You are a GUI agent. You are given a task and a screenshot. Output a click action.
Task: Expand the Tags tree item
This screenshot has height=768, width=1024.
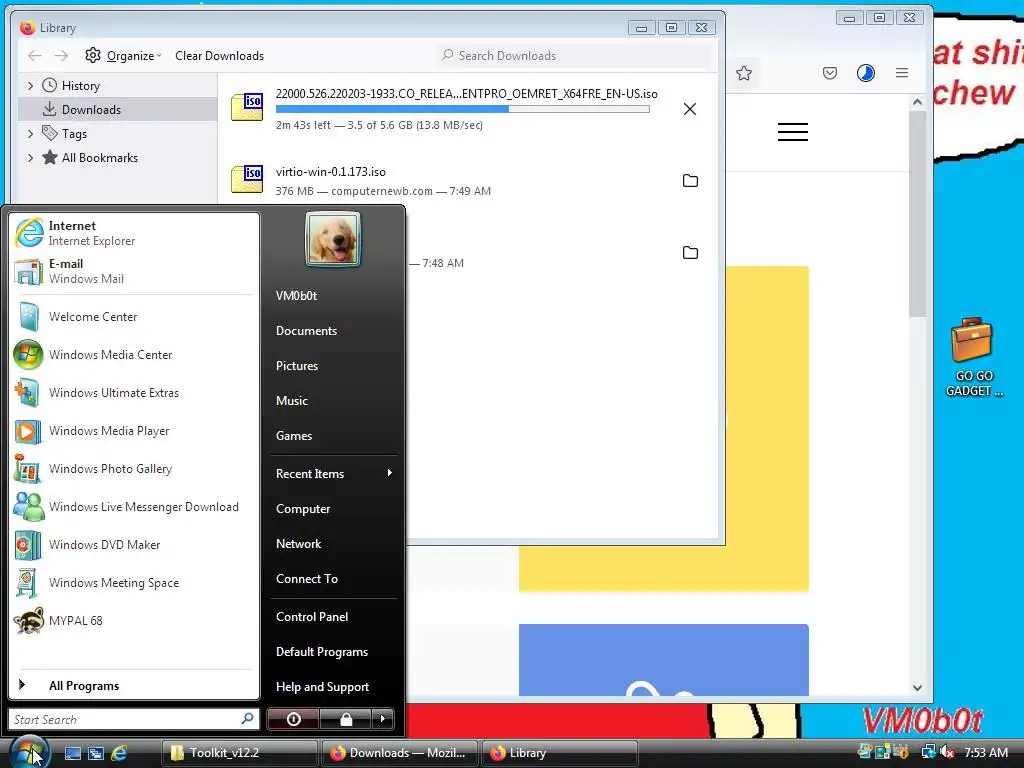pos(31,134)
